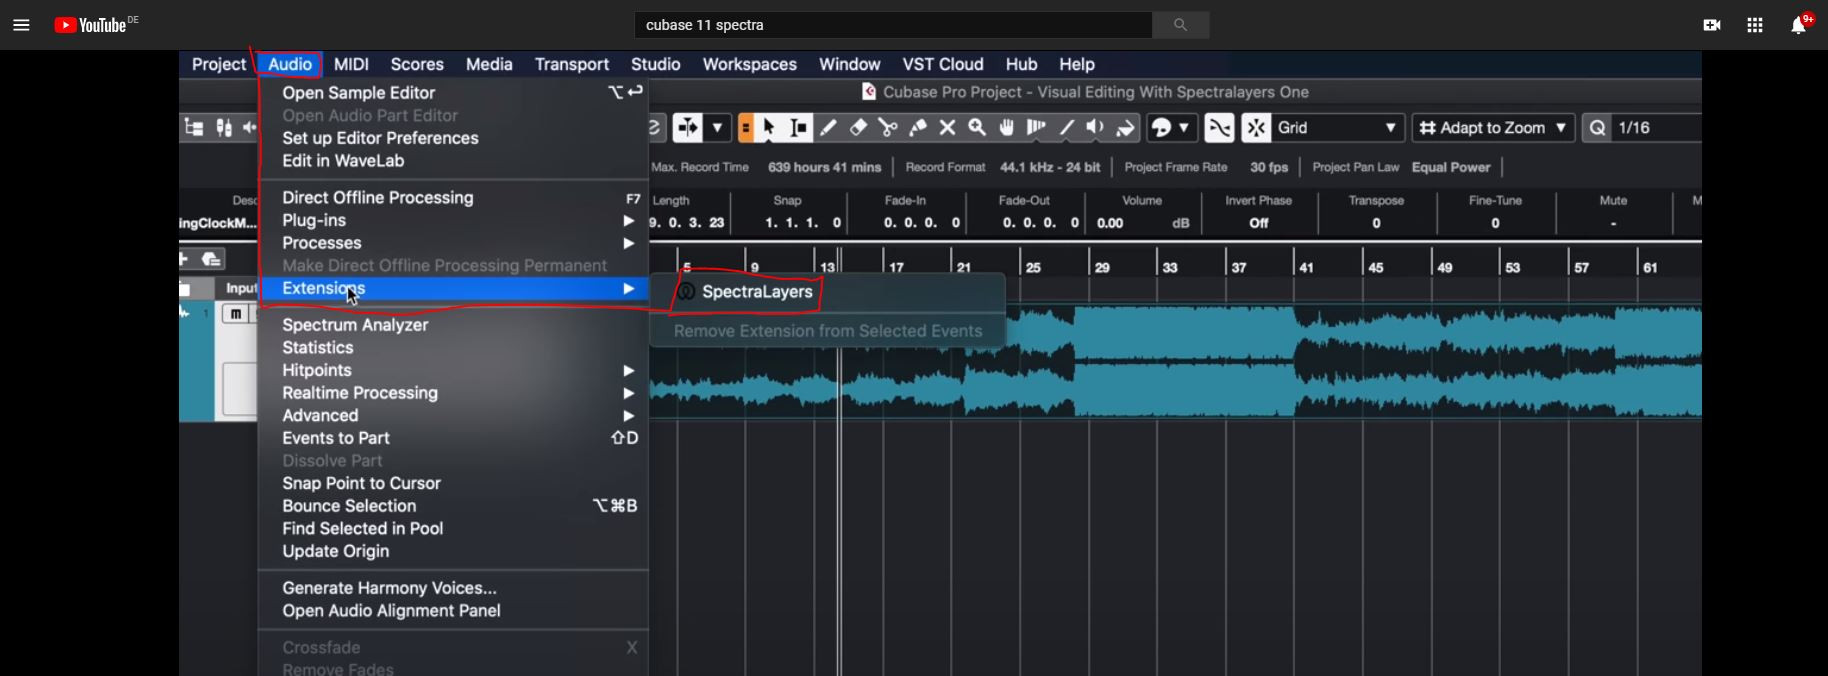Click the Volume 0.00 dB value field

[x=1143, y=223]
